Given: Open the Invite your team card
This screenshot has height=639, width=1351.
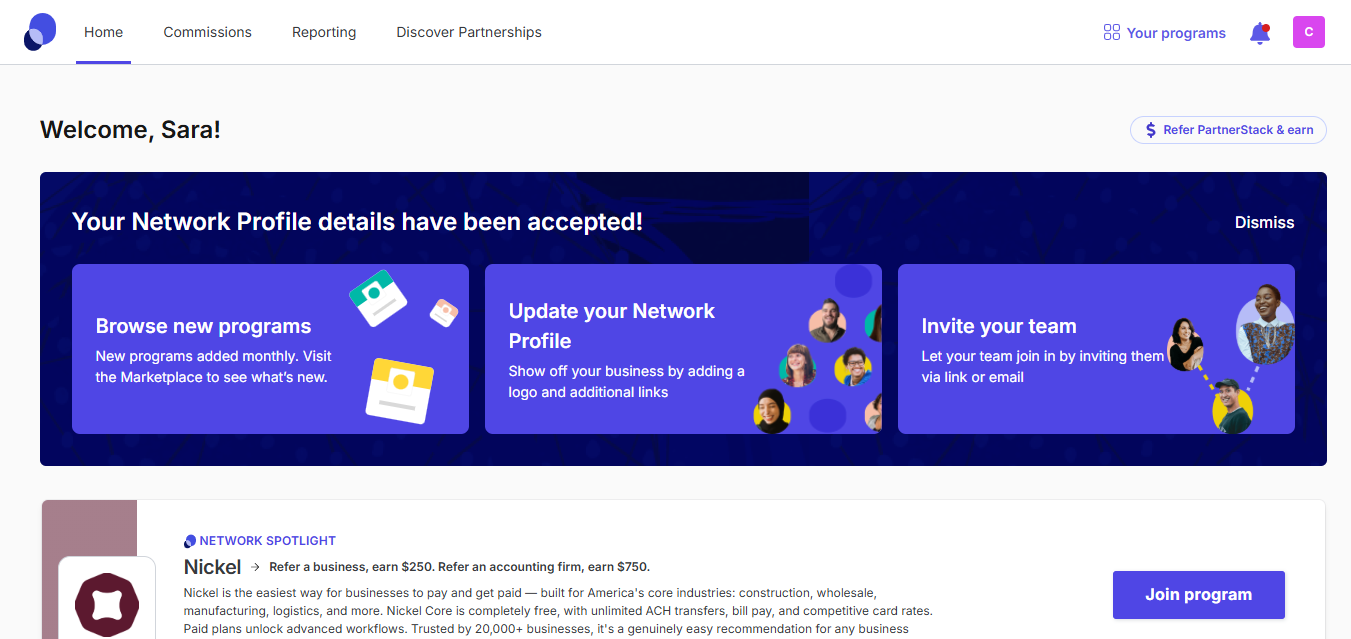Looking at the screenshot, I should coord(1096,349).
